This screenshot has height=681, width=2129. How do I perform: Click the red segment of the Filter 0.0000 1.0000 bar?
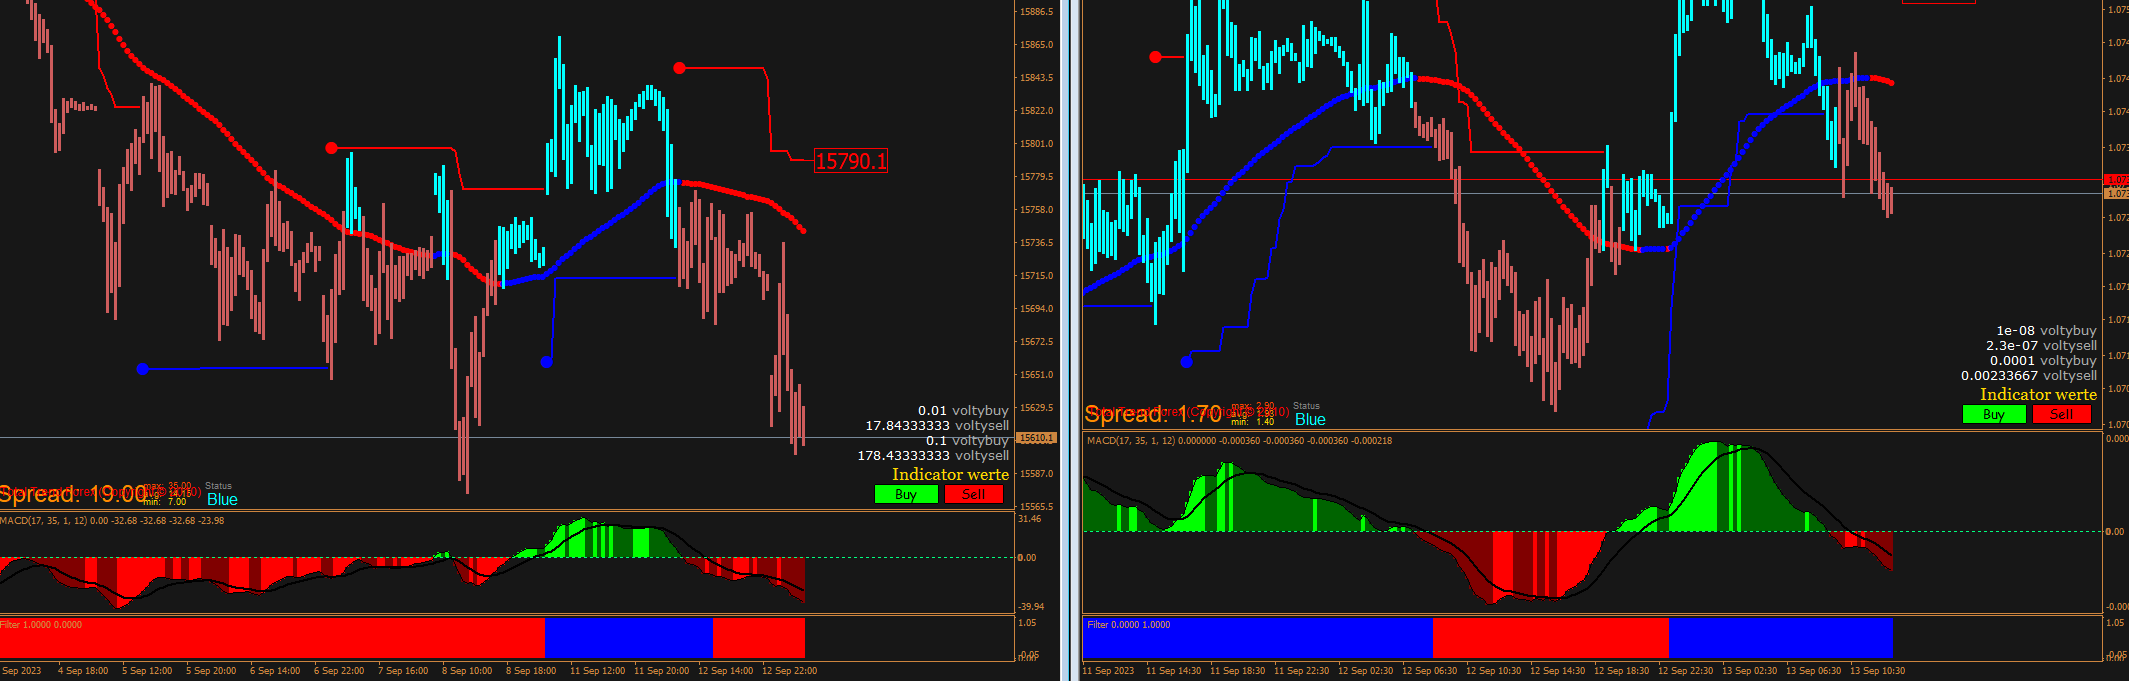click(1551, 638)
